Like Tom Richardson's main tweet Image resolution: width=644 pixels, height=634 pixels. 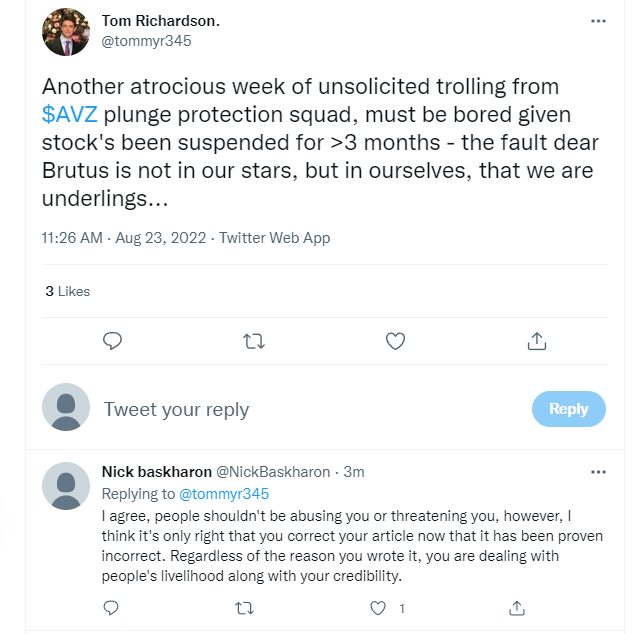[395, 341]
